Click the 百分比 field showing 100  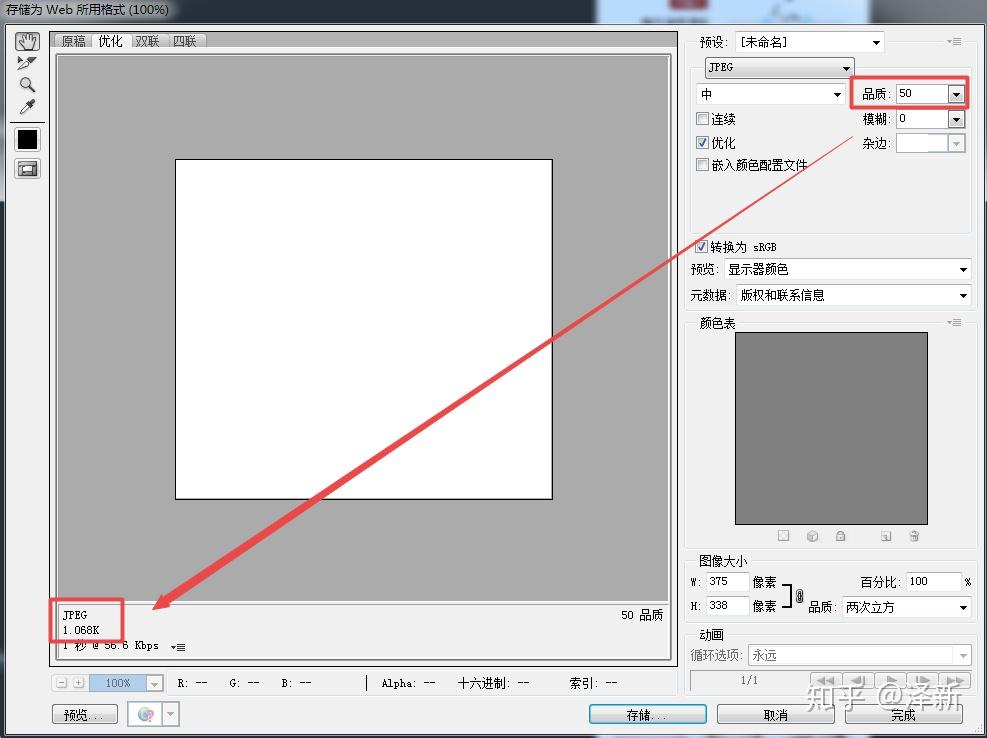point(933,582)
